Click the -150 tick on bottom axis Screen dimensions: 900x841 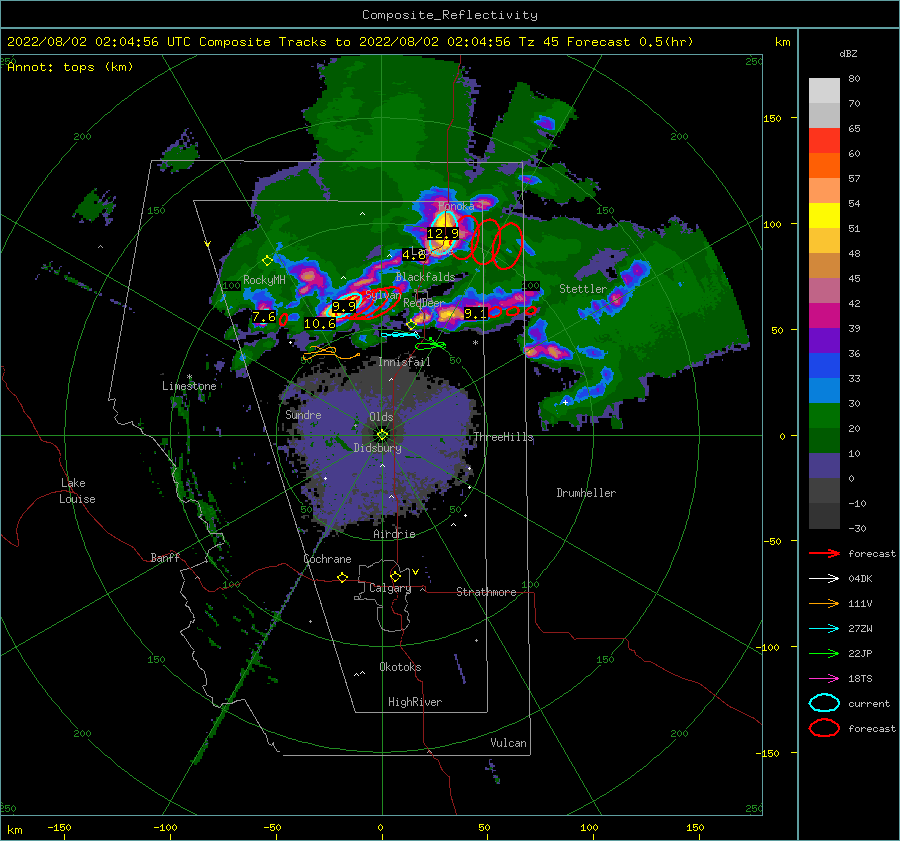[x=59, y=827]
